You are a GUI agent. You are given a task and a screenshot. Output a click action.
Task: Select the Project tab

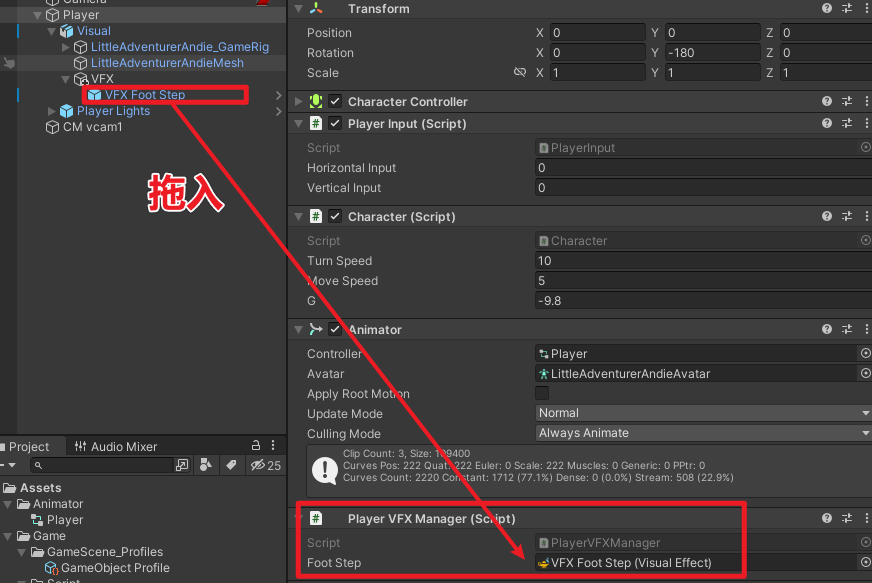[29, 447]
